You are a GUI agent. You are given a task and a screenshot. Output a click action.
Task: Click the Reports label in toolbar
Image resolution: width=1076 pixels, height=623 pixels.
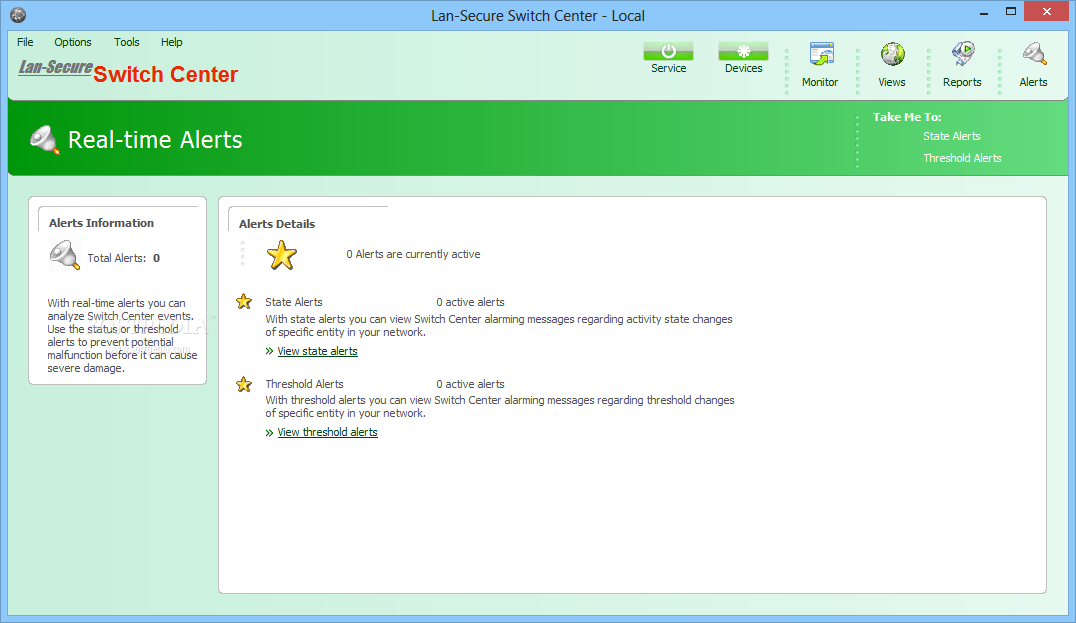pyautogui.click(x=962, y=82)
